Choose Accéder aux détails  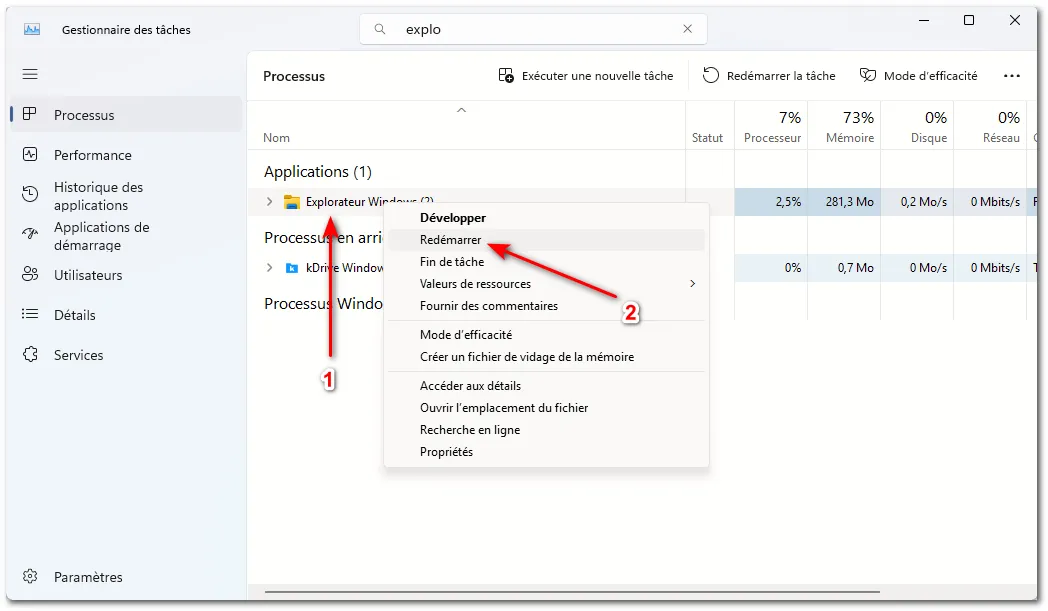(x=546, y=386)
